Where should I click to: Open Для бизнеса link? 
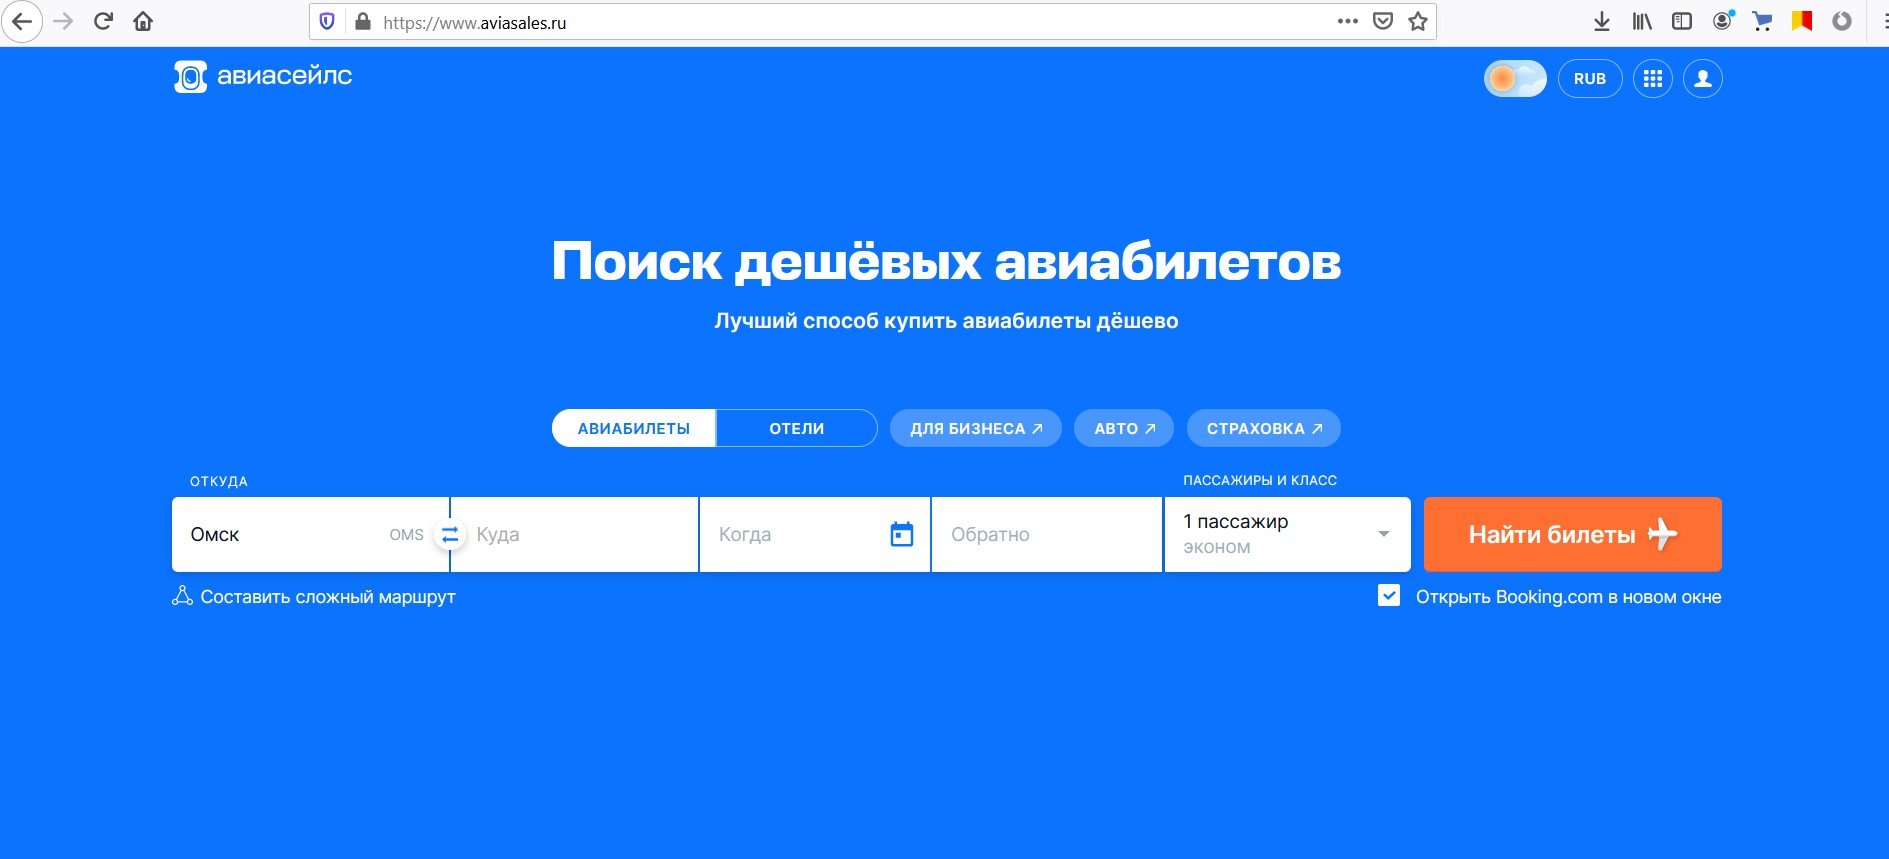(976, 428)
